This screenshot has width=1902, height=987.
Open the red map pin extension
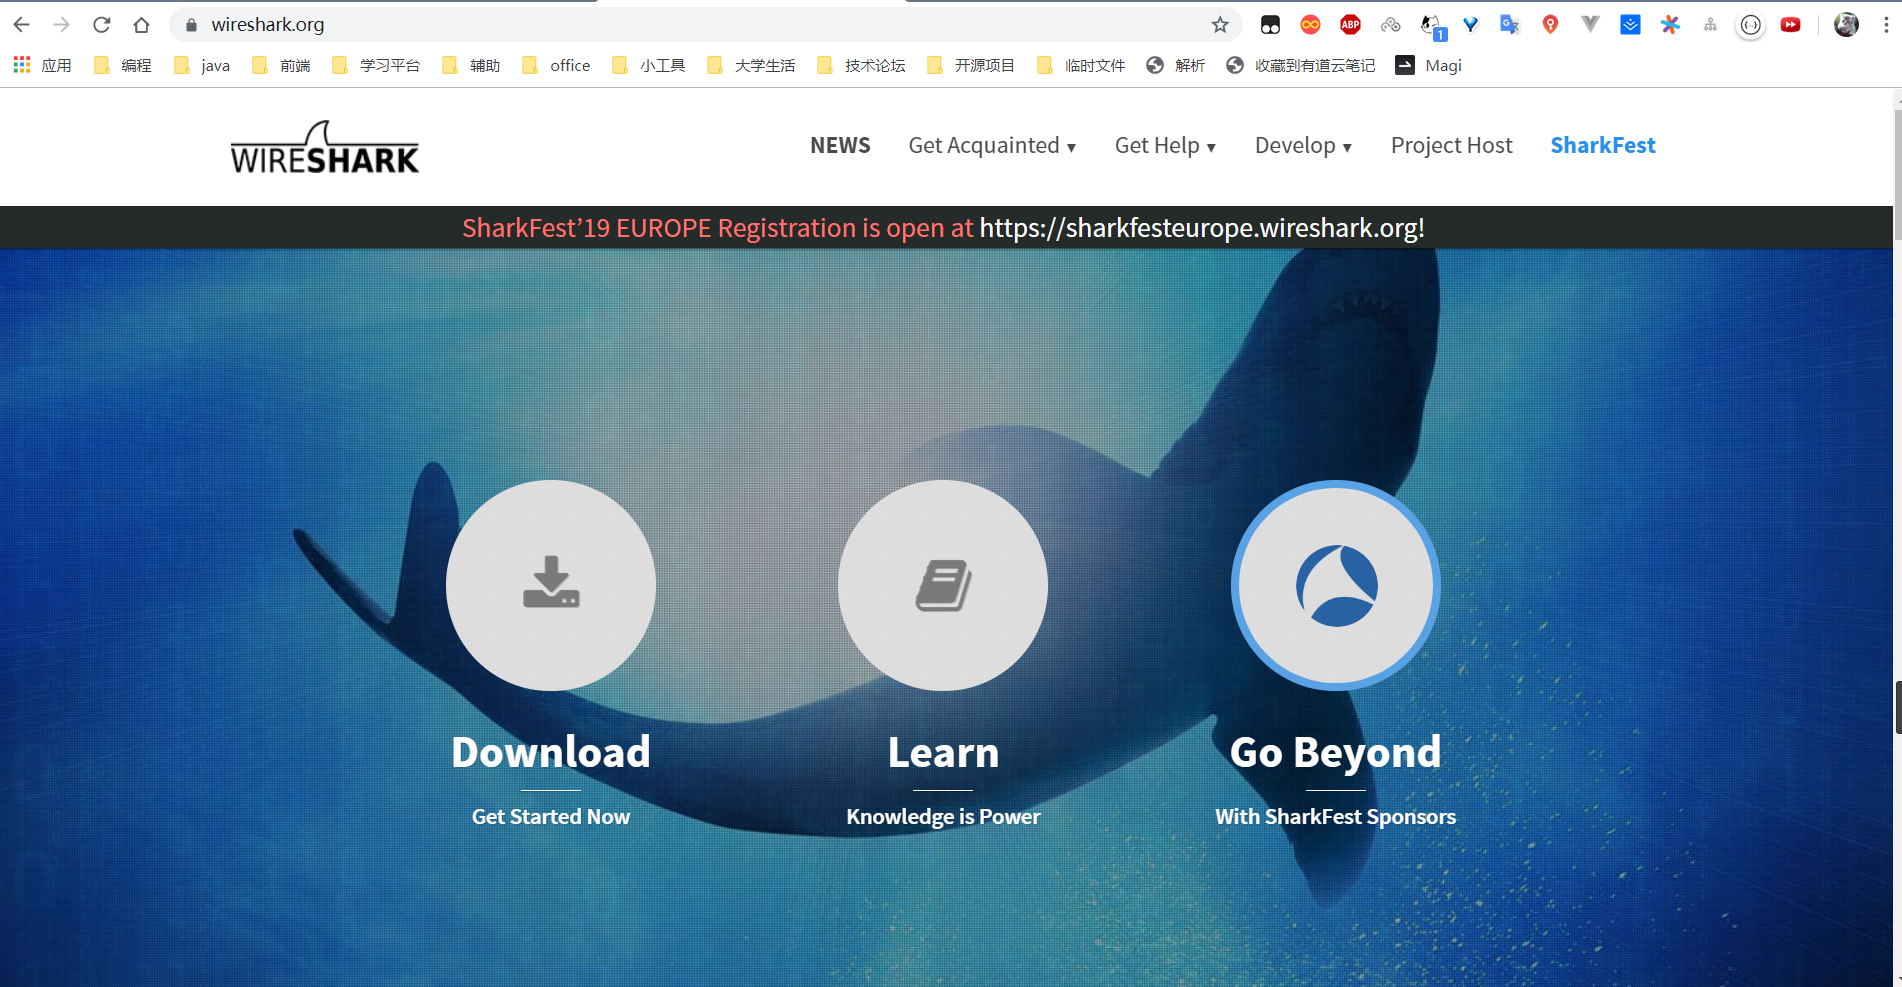[x=1550, y=25]
